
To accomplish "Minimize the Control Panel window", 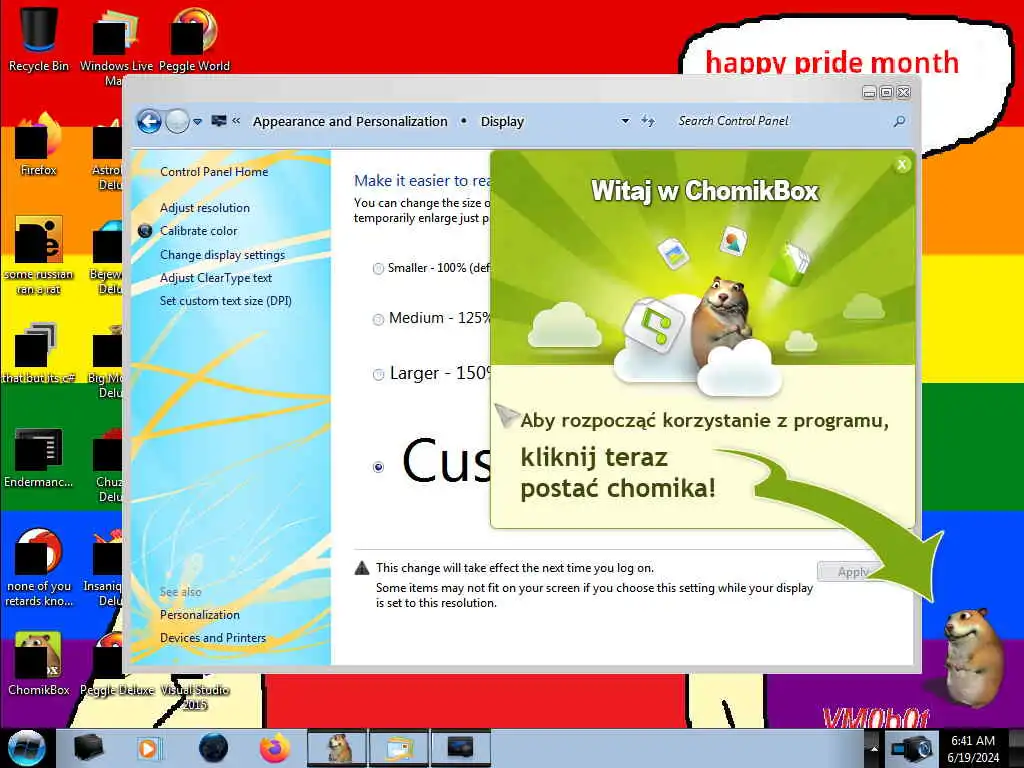I will [869, 93].
